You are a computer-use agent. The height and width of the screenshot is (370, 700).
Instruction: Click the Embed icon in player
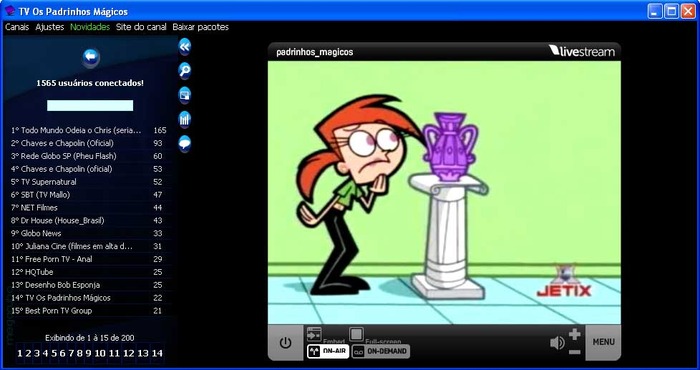pos(314,333)
